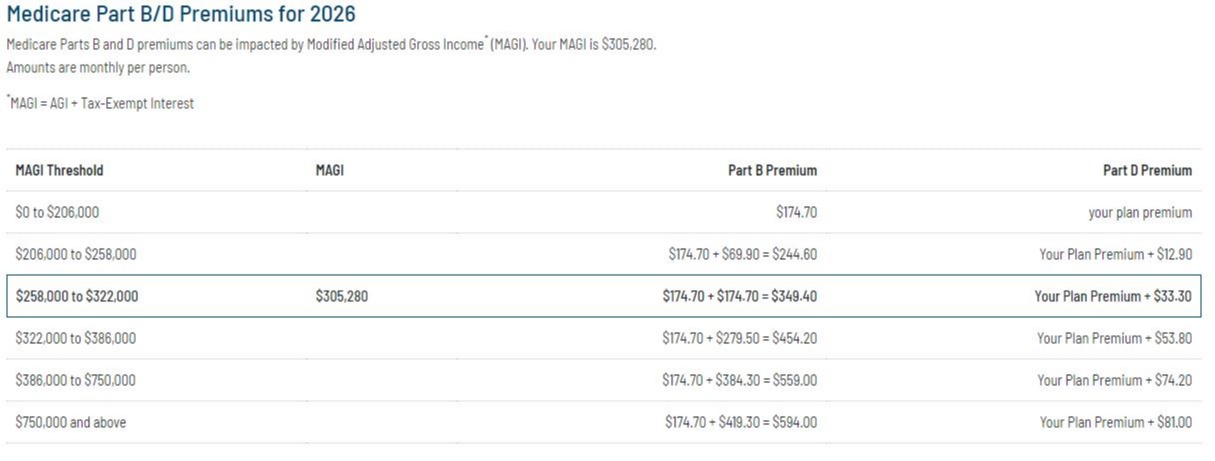Select the $322,000 to $386,000 threshold cell

pos(76,338)
